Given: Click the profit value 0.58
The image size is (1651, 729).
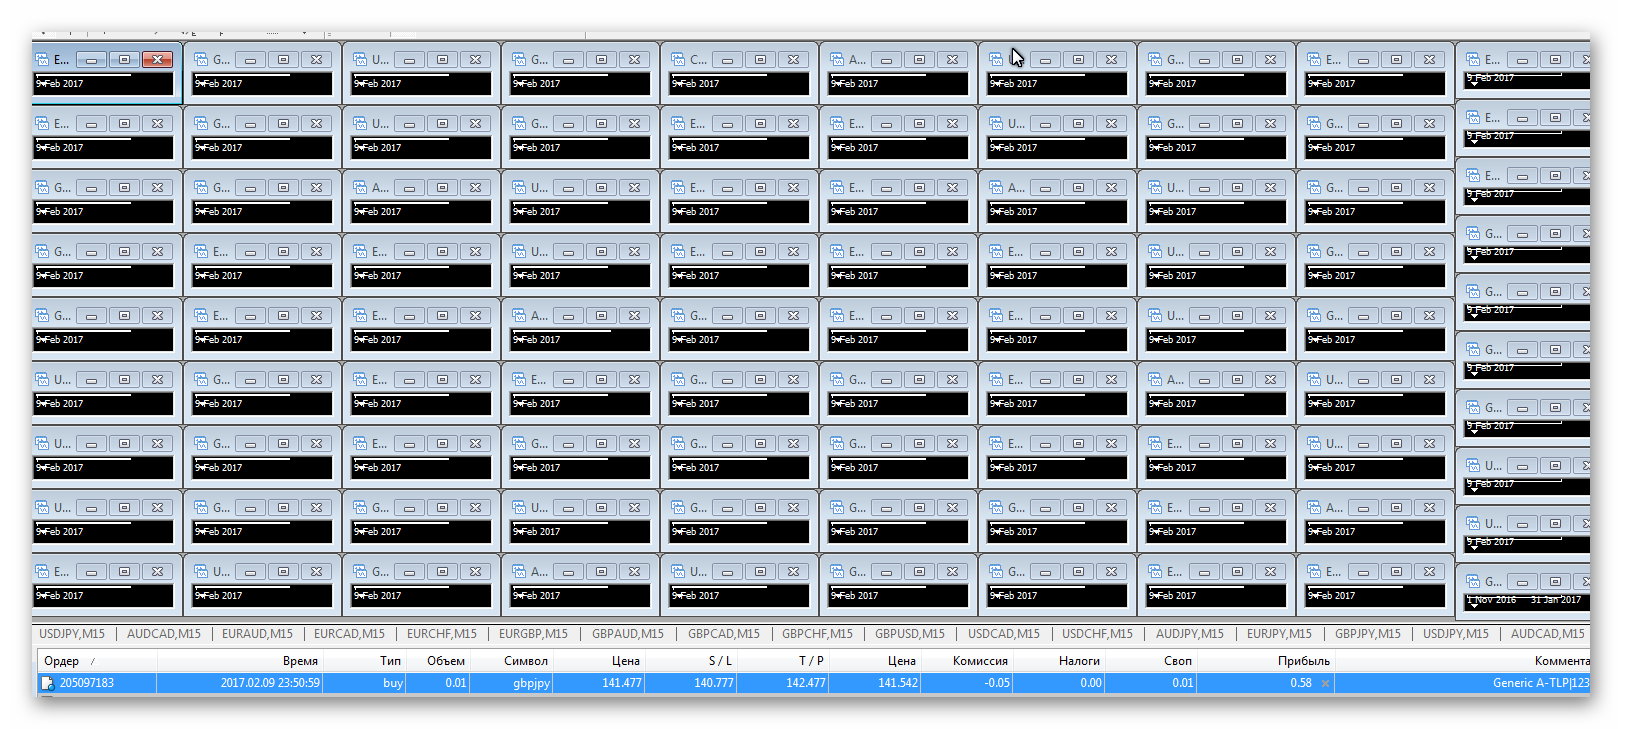Looking at the screenshot, I should point(1301,683).
